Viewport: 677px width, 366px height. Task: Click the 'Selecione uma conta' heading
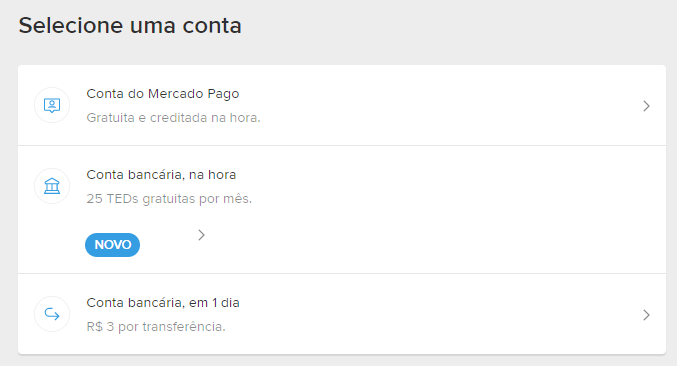(130, 25)
